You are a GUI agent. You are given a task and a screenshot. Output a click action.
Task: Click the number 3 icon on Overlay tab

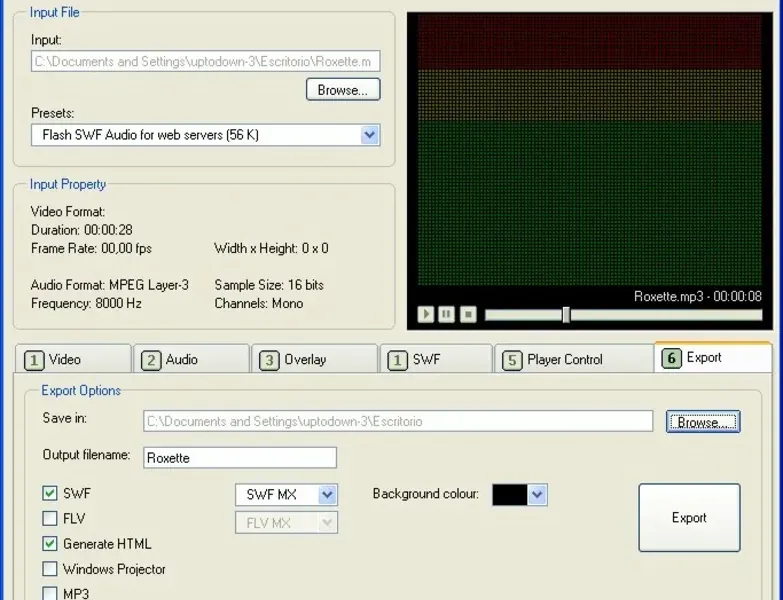269,360
